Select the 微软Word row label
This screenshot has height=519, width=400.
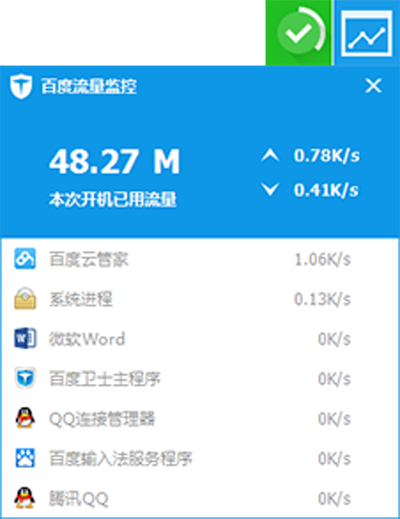click(87, 339)
